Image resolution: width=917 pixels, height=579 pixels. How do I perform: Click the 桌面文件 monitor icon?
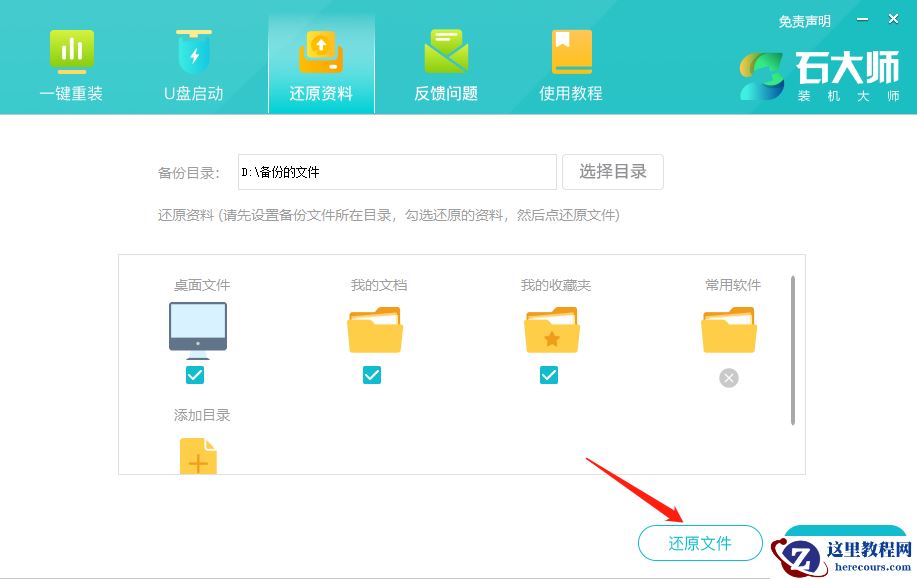198,328
